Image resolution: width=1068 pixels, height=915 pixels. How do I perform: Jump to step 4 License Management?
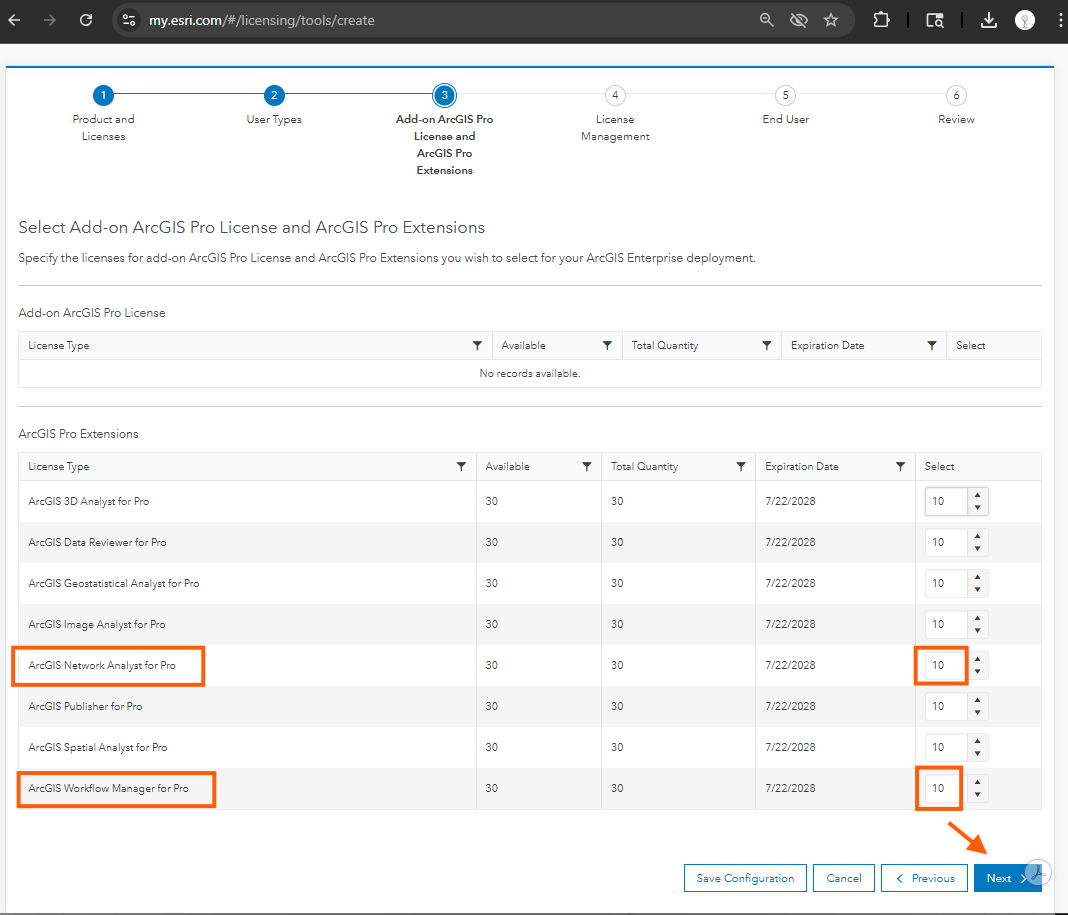point(615,96)
